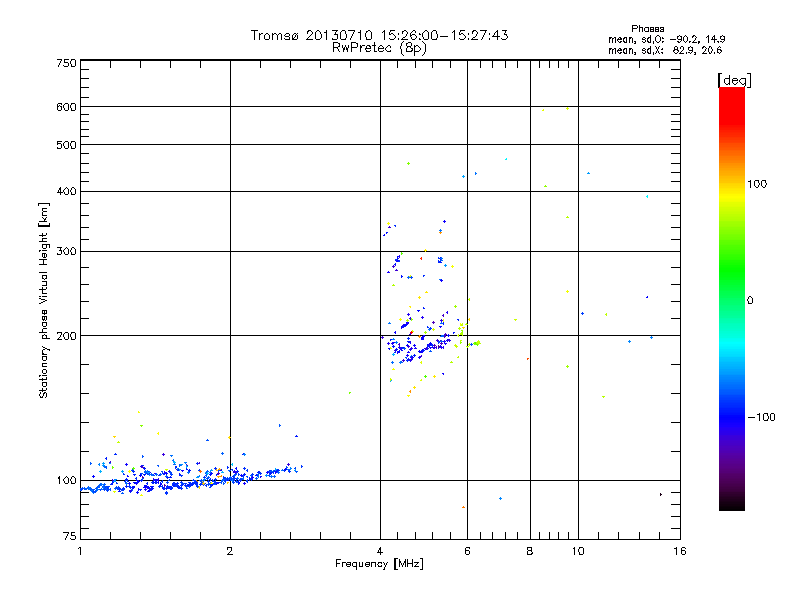This screenshot has height=600, width=800.
Task: Click the y-axis '75' tick label
Action: point(70,536)
